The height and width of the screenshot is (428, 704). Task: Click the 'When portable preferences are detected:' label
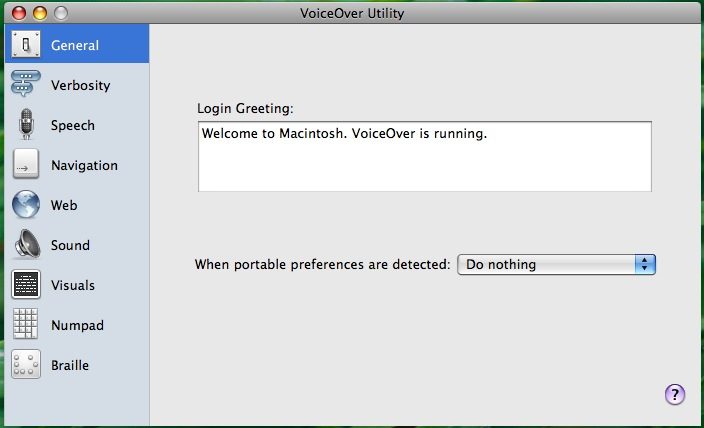(322, 265)
